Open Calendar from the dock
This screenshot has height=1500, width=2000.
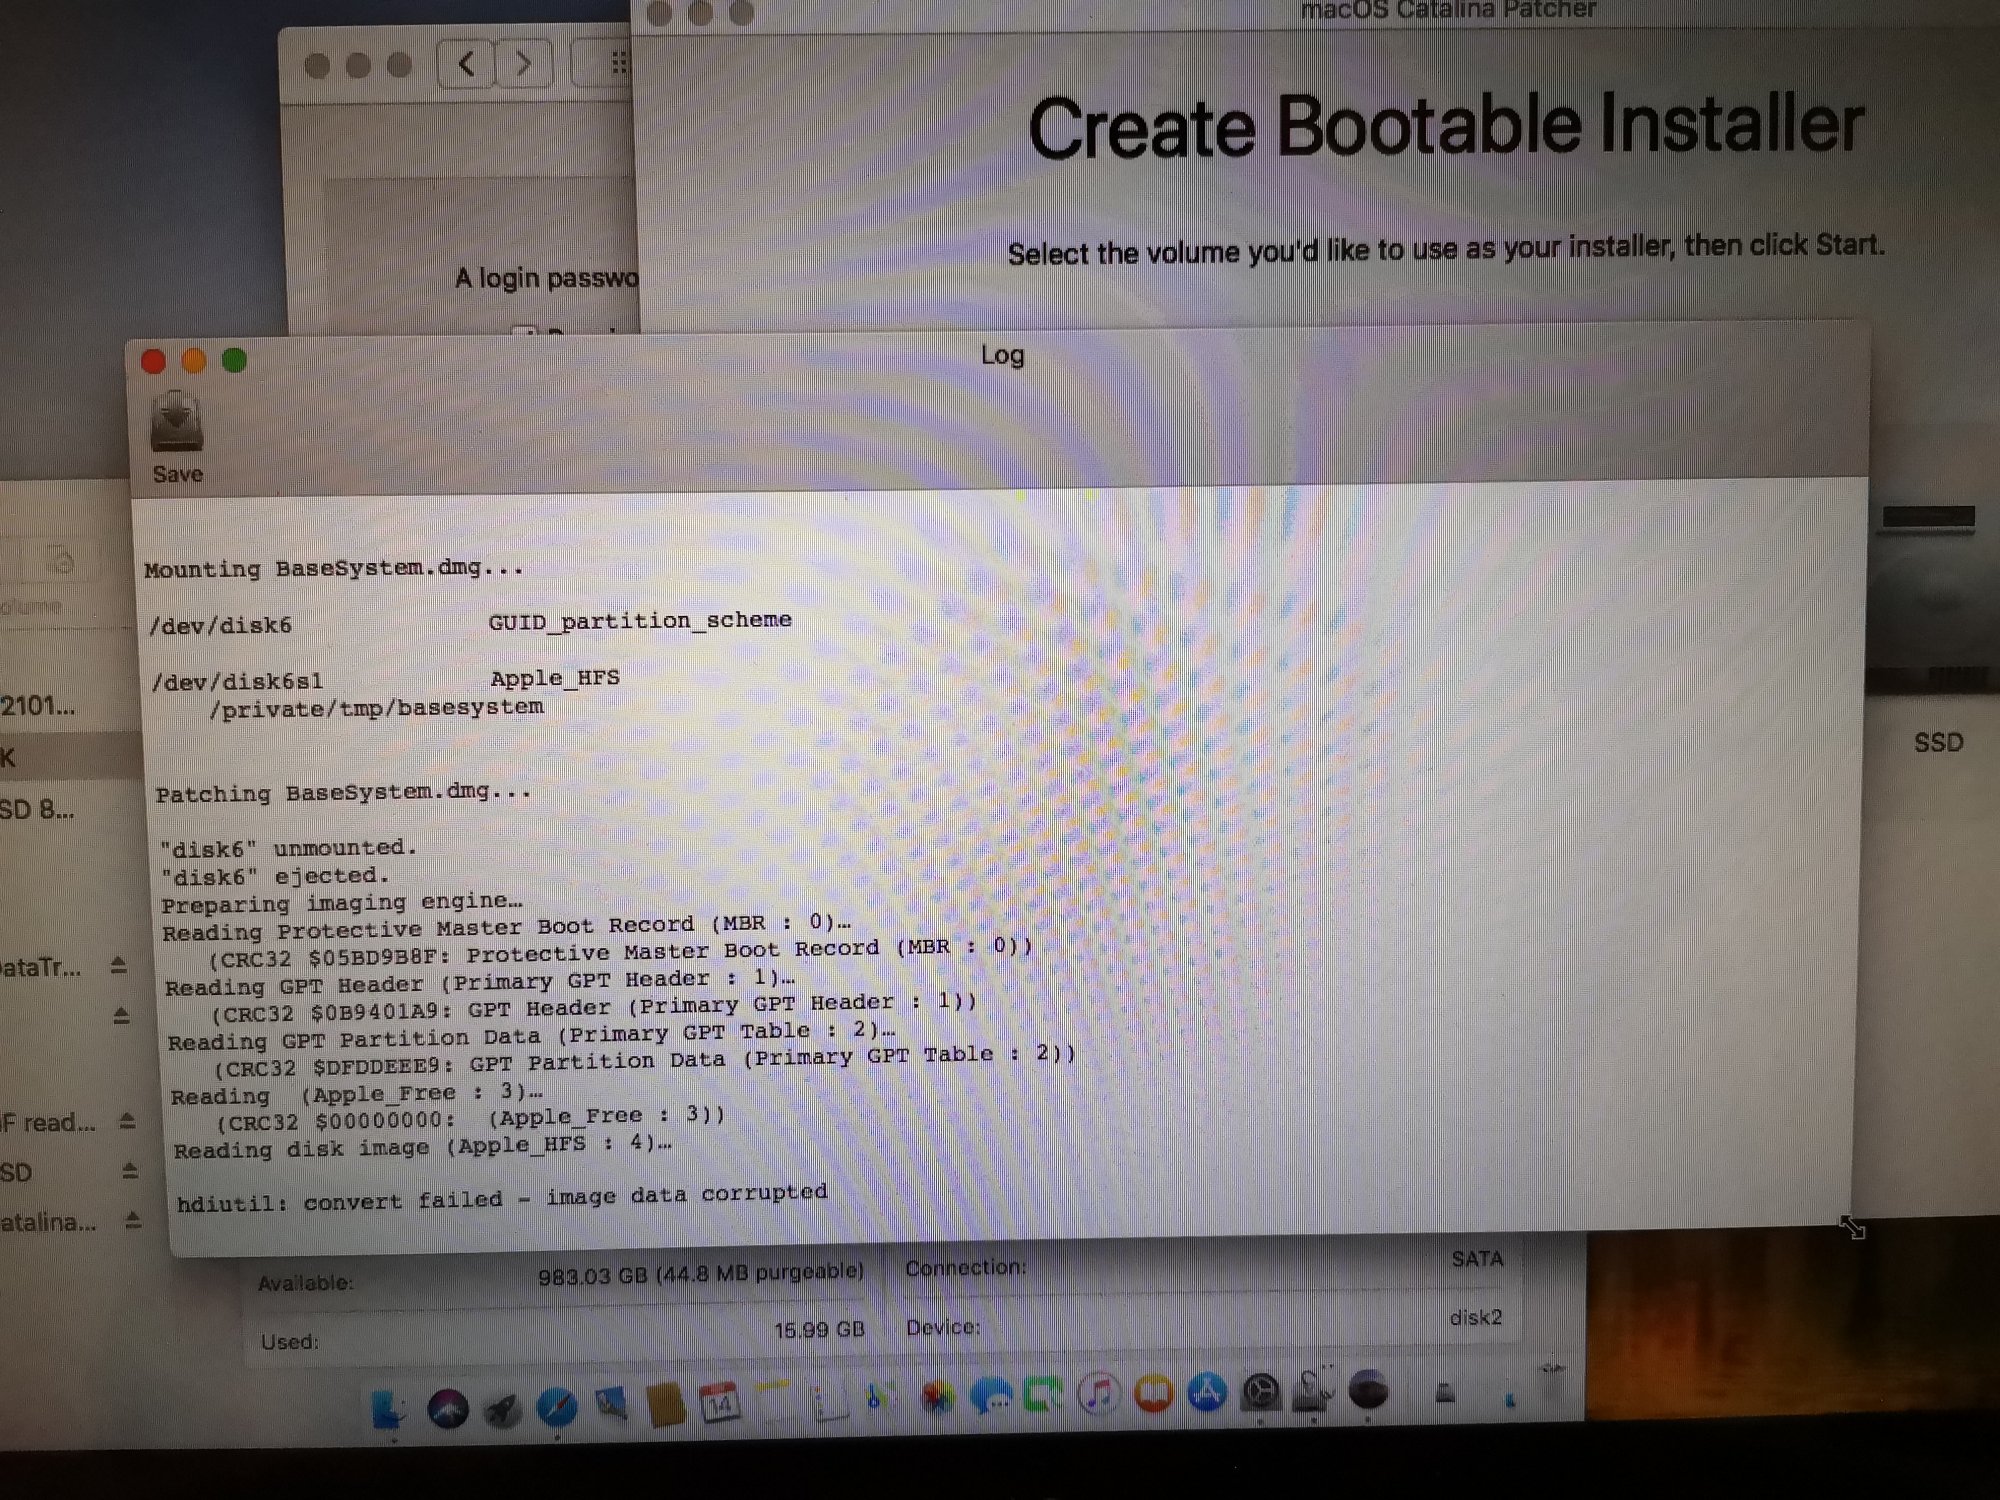click(x=719, y=1403)
